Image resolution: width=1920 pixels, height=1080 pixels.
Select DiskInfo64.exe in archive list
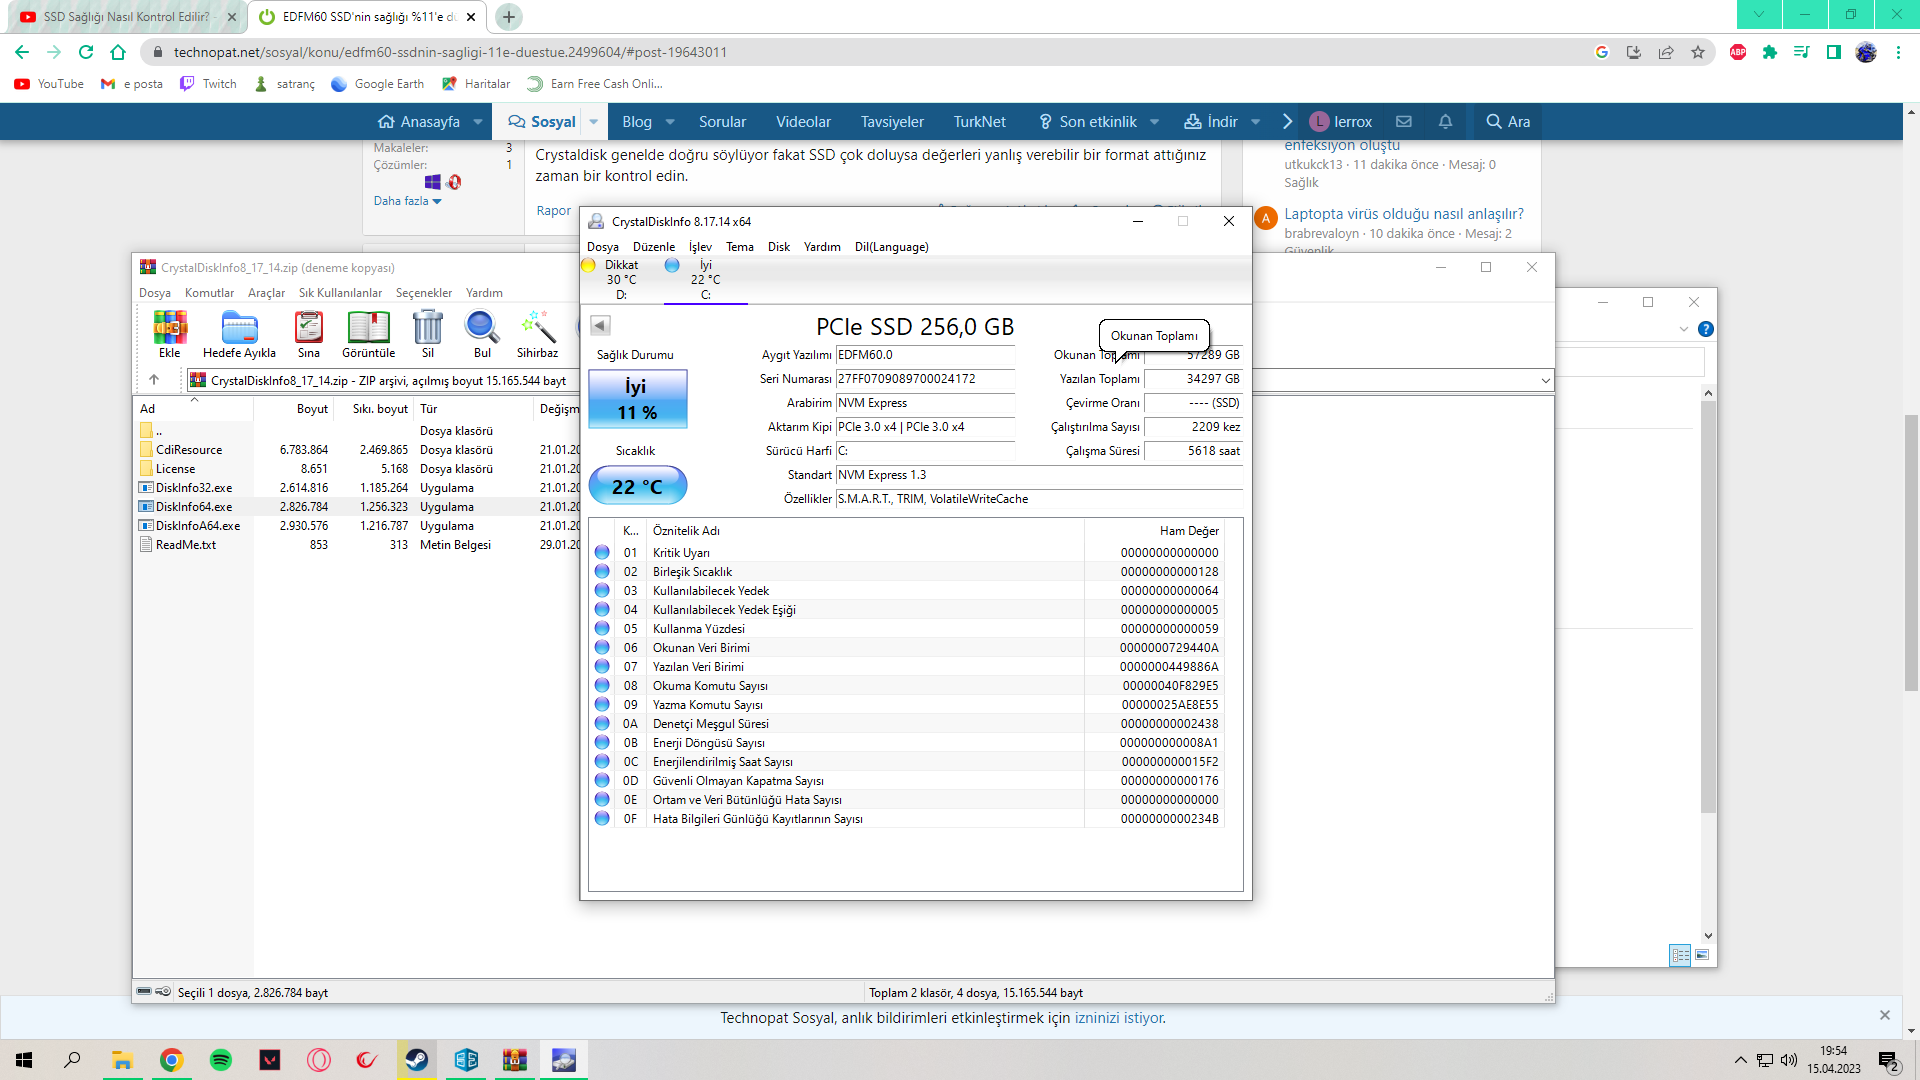click(194, 507)
